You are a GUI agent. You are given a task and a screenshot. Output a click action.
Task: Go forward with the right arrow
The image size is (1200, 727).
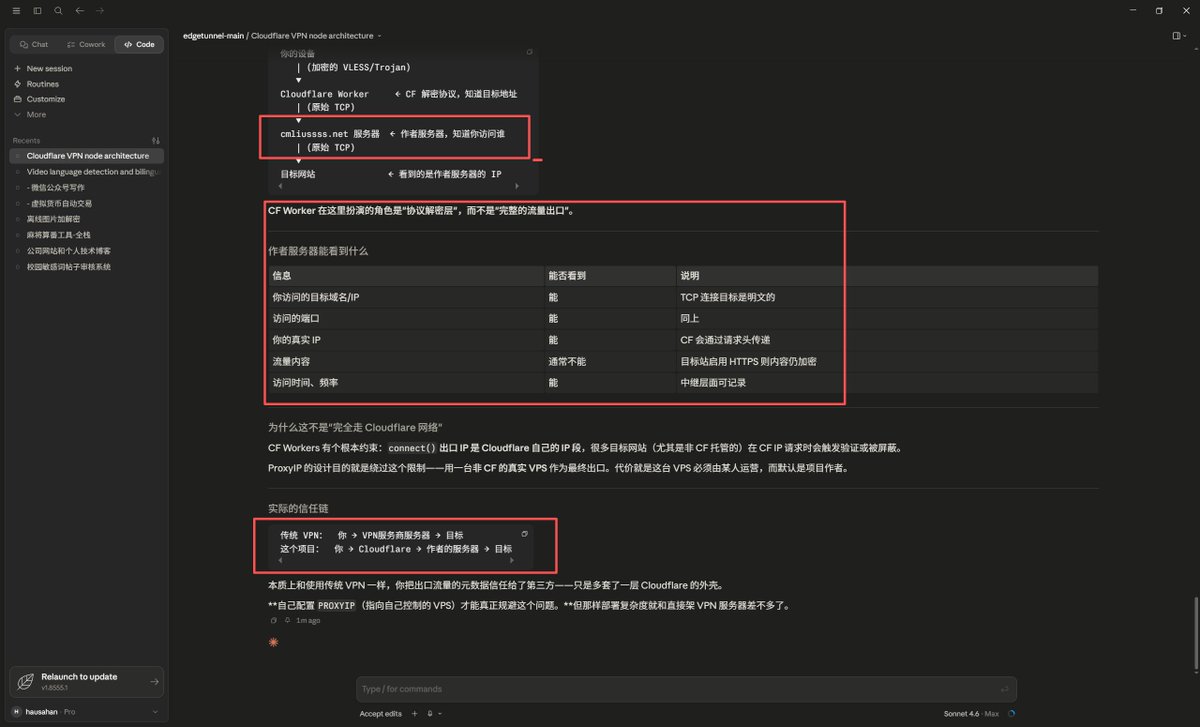pos(99,10)
